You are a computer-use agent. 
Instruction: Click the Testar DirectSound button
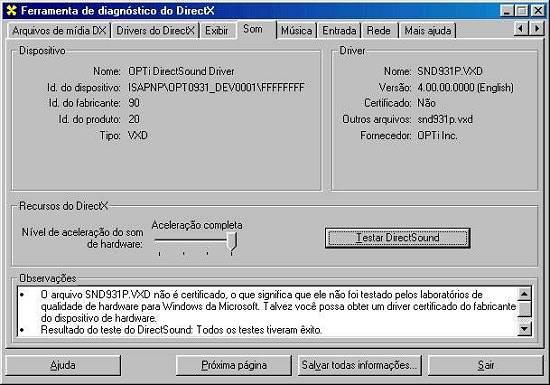(x=397, y=238)
